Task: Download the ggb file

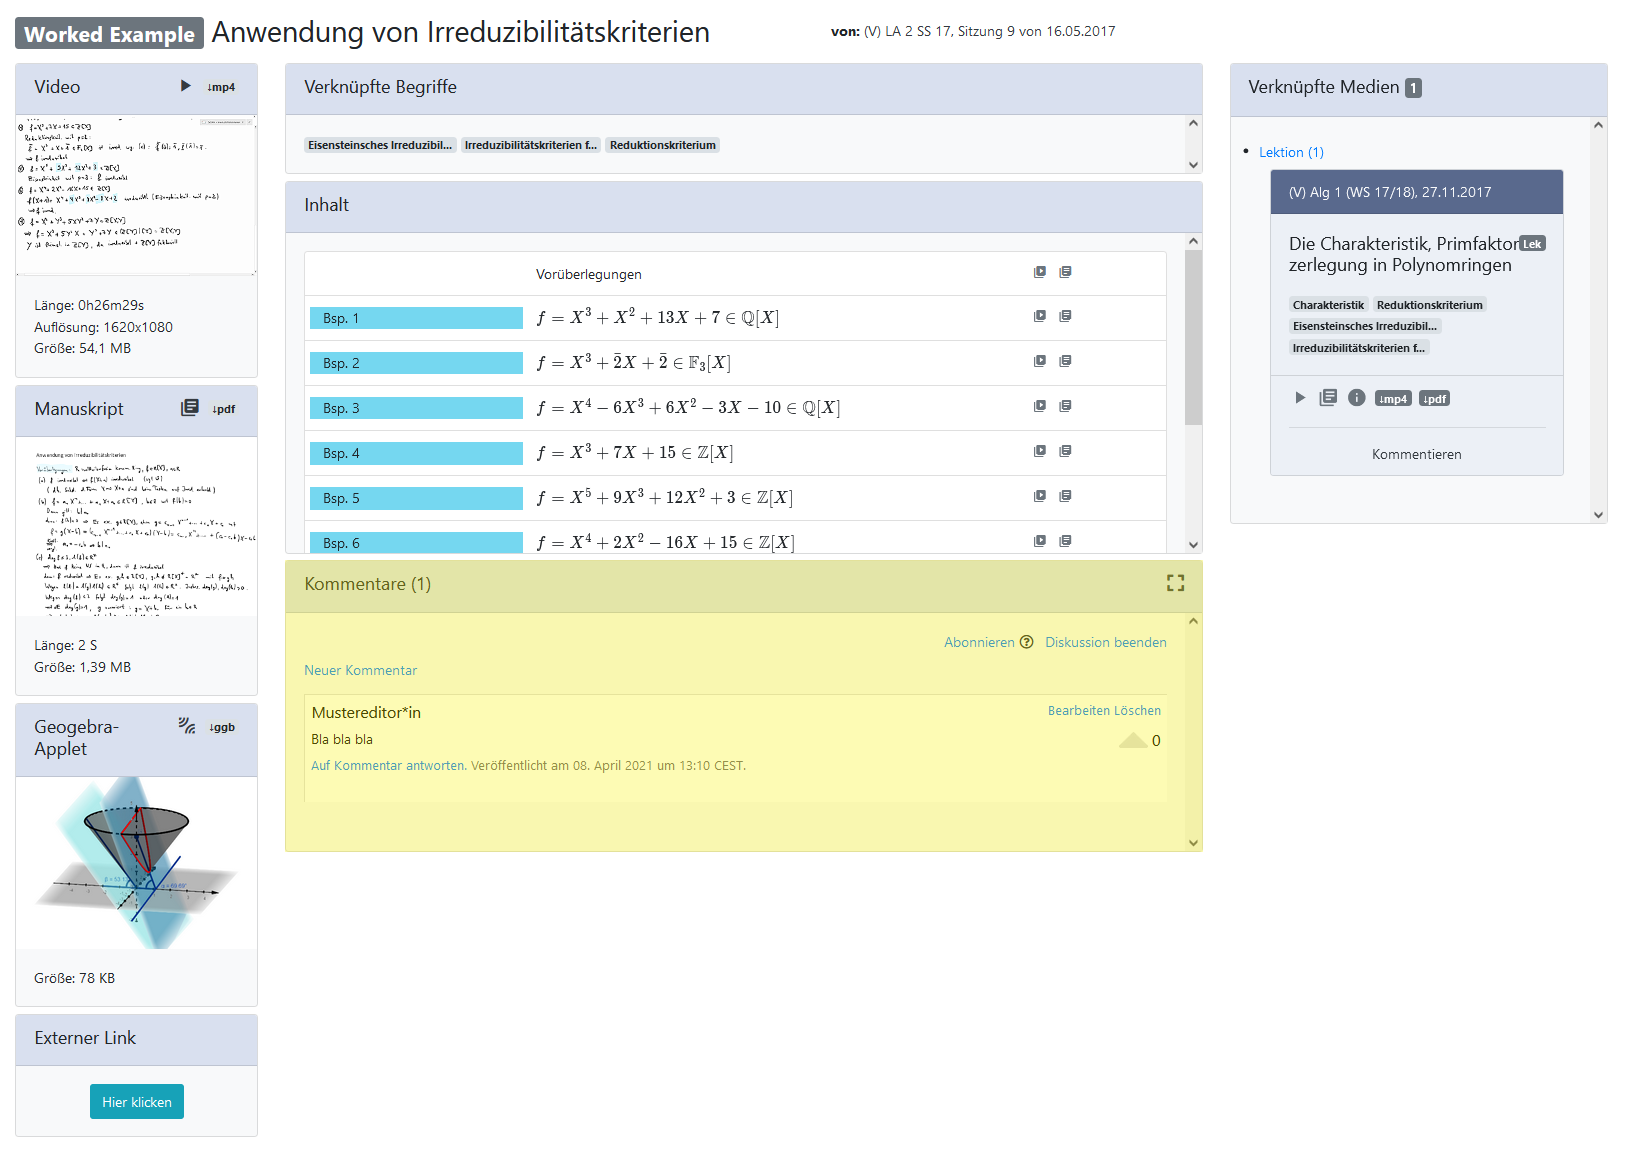Action: [x=222, y=727]
